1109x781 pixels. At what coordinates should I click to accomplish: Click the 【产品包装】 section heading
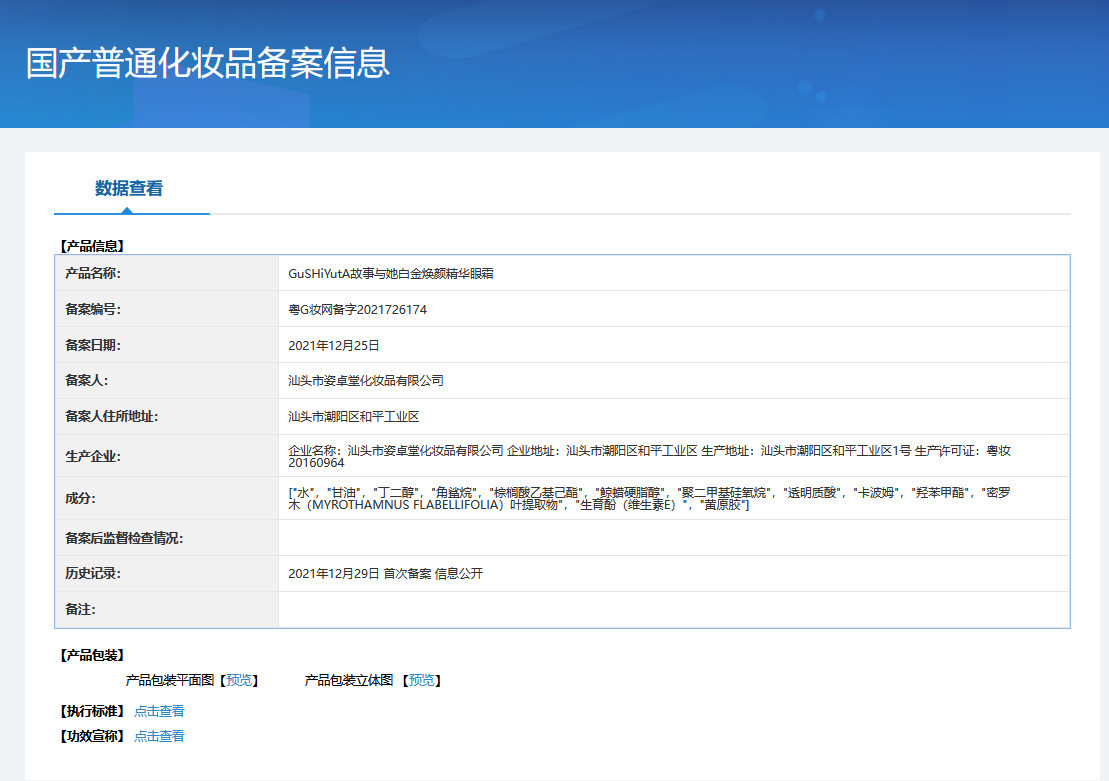[x=92, y=655]
